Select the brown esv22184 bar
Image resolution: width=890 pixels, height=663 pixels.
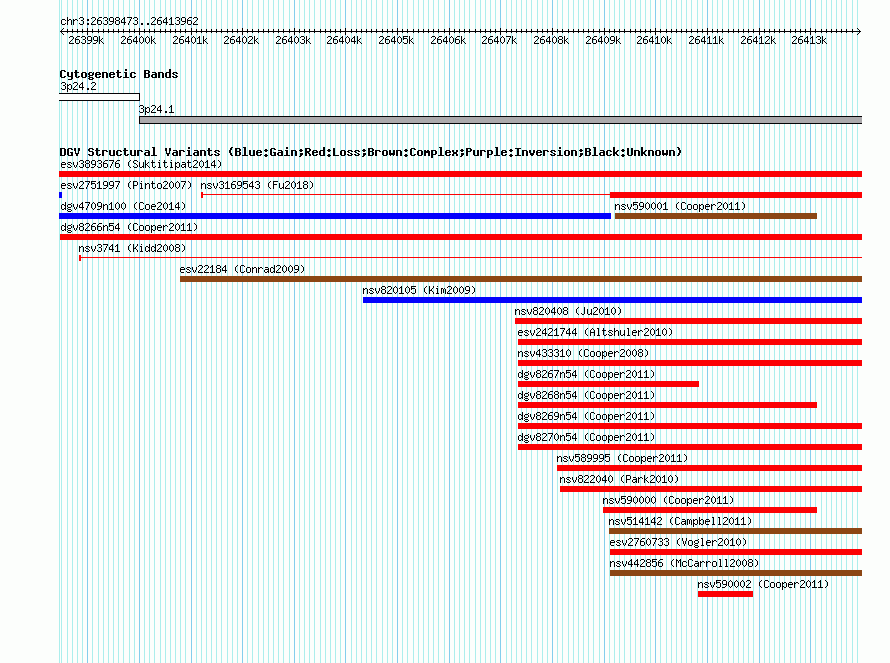(x=521, y=279)
